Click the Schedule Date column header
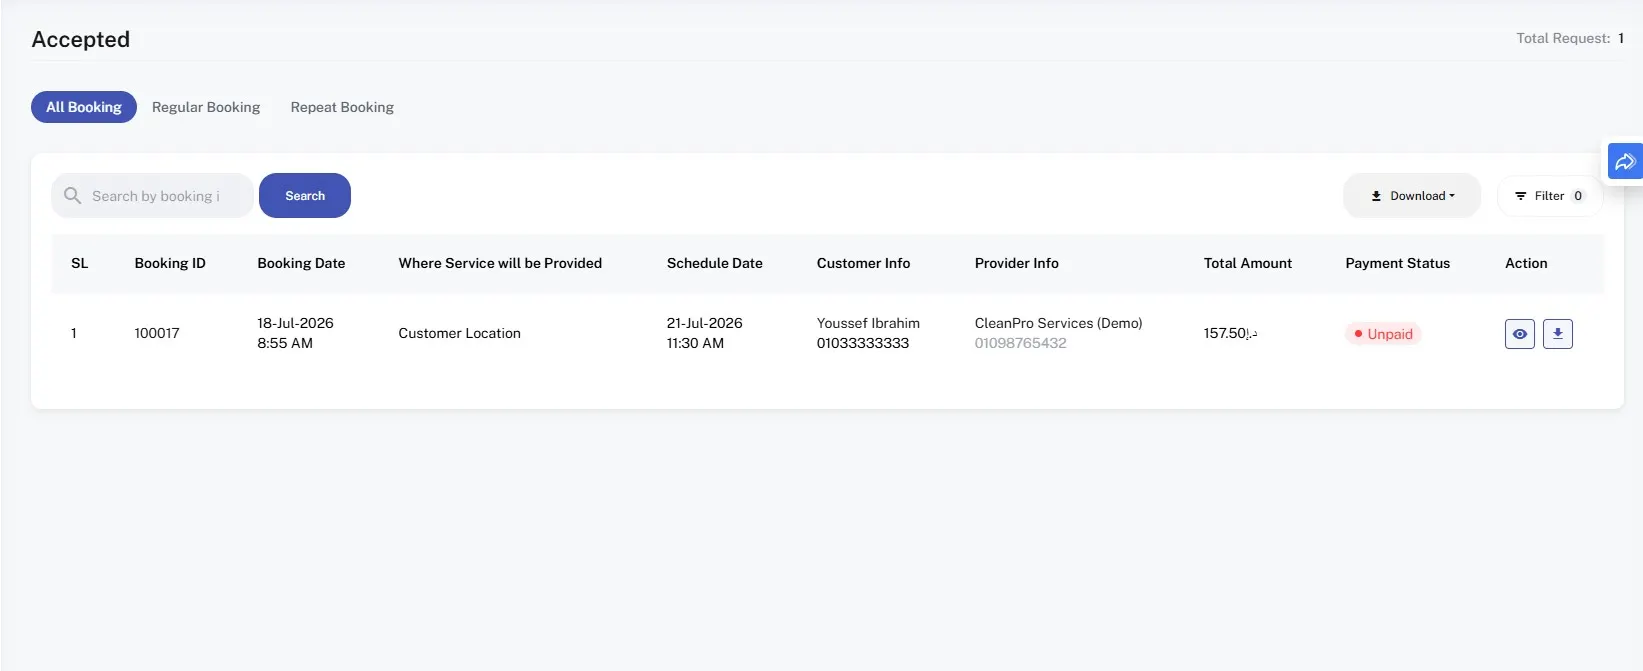This screenshot has width=1643, height=671. pyautogui.click(x=715, y=263)
